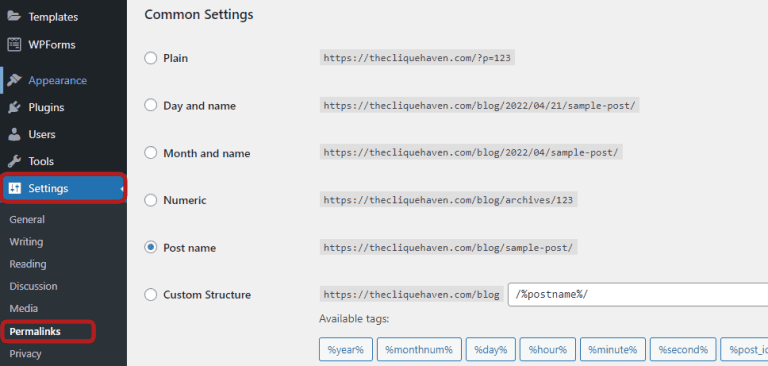This screenshot has width=768, height=366.
Task: Click the custom structure /%postname%/ field
Action: pos(638,295)
